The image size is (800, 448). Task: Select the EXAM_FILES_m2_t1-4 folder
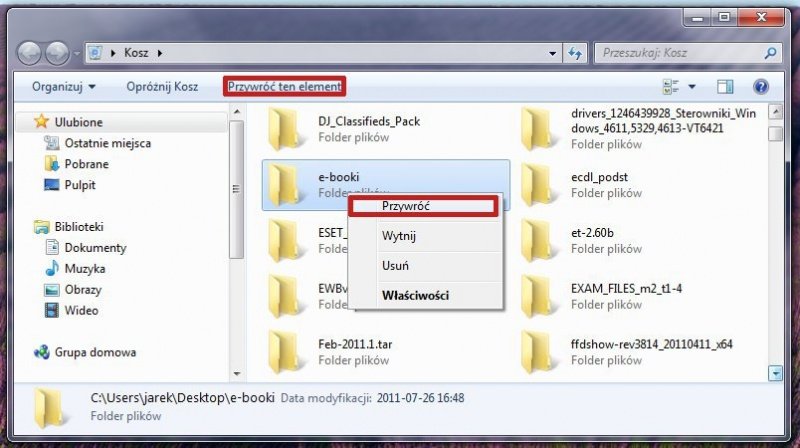(x=540, y=295)
